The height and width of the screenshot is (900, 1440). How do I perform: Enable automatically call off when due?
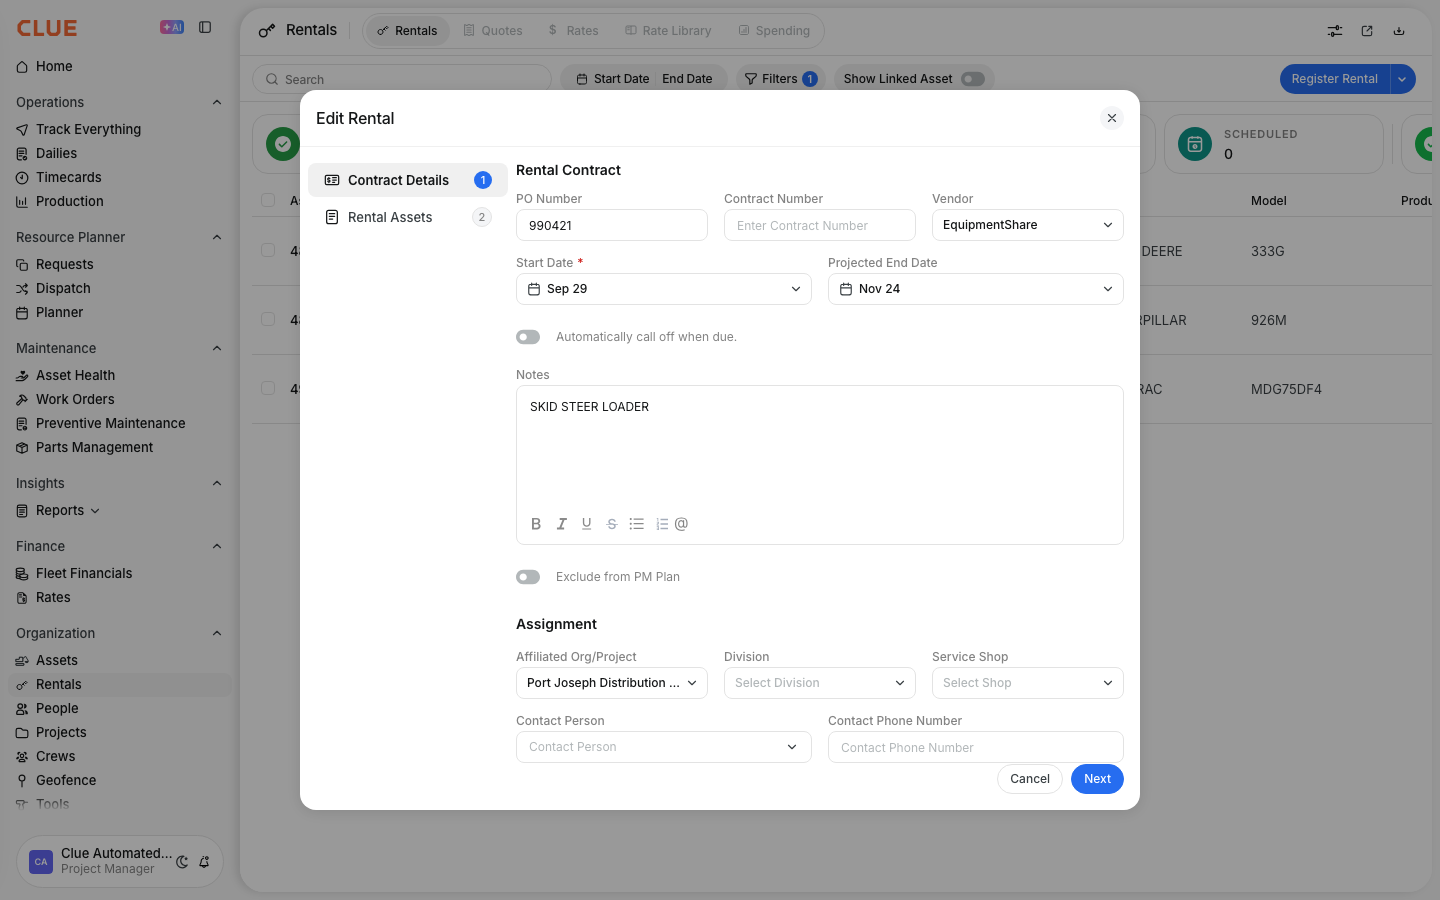[x=528, y=337]
